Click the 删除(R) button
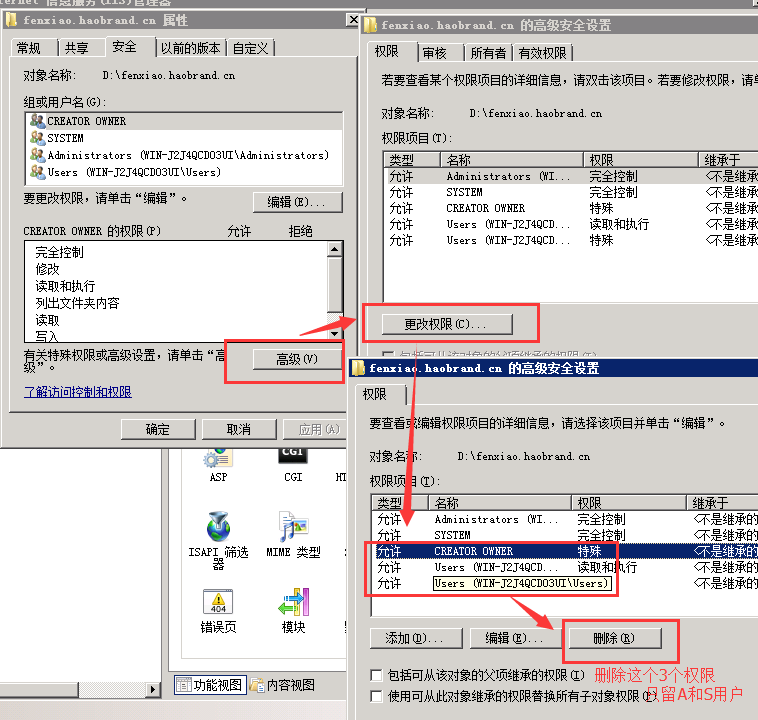 [615, 638]
